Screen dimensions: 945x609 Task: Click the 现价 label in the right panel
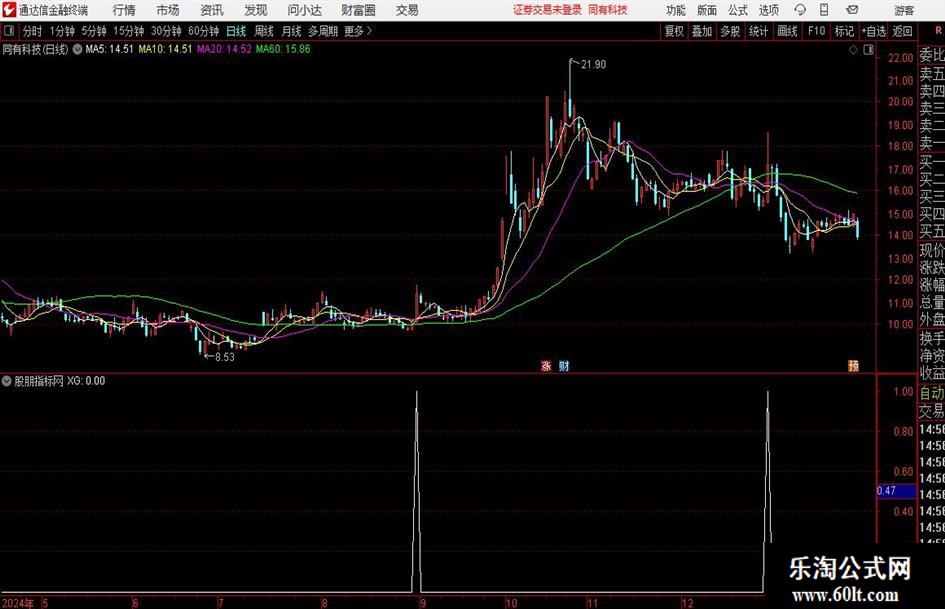click(x=932, y=251)
